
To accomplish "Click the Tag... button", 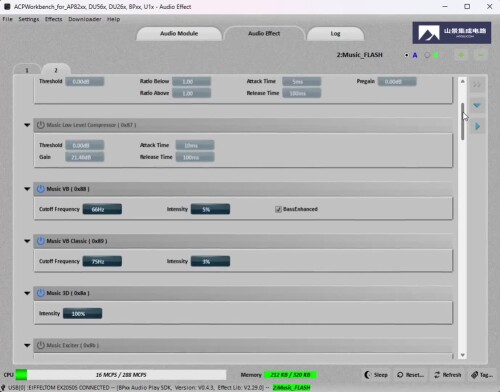I will pos(482,375).
